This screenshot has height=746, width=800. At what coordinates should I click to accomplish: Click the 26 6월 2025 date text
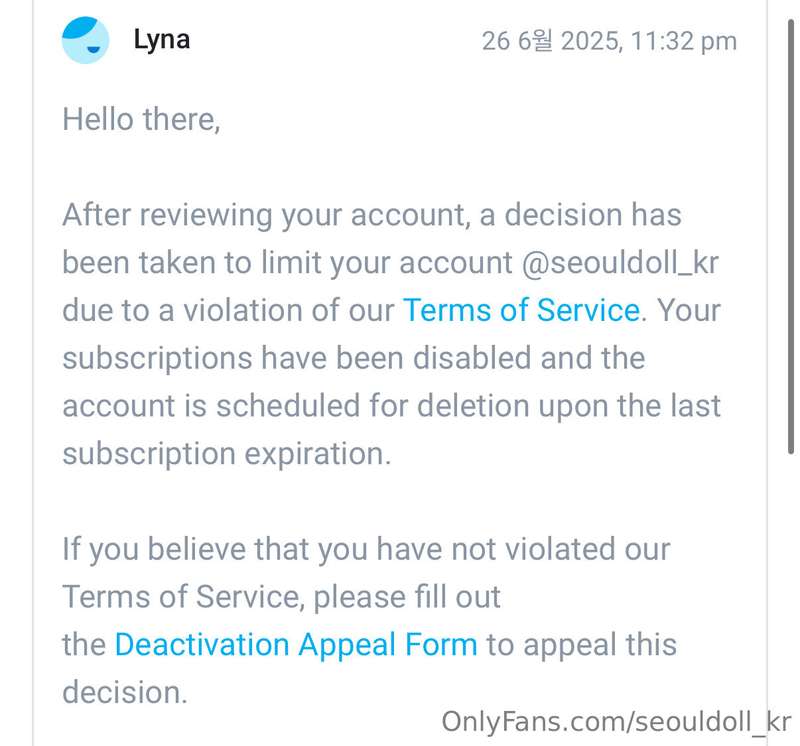(x=552, y=41)
